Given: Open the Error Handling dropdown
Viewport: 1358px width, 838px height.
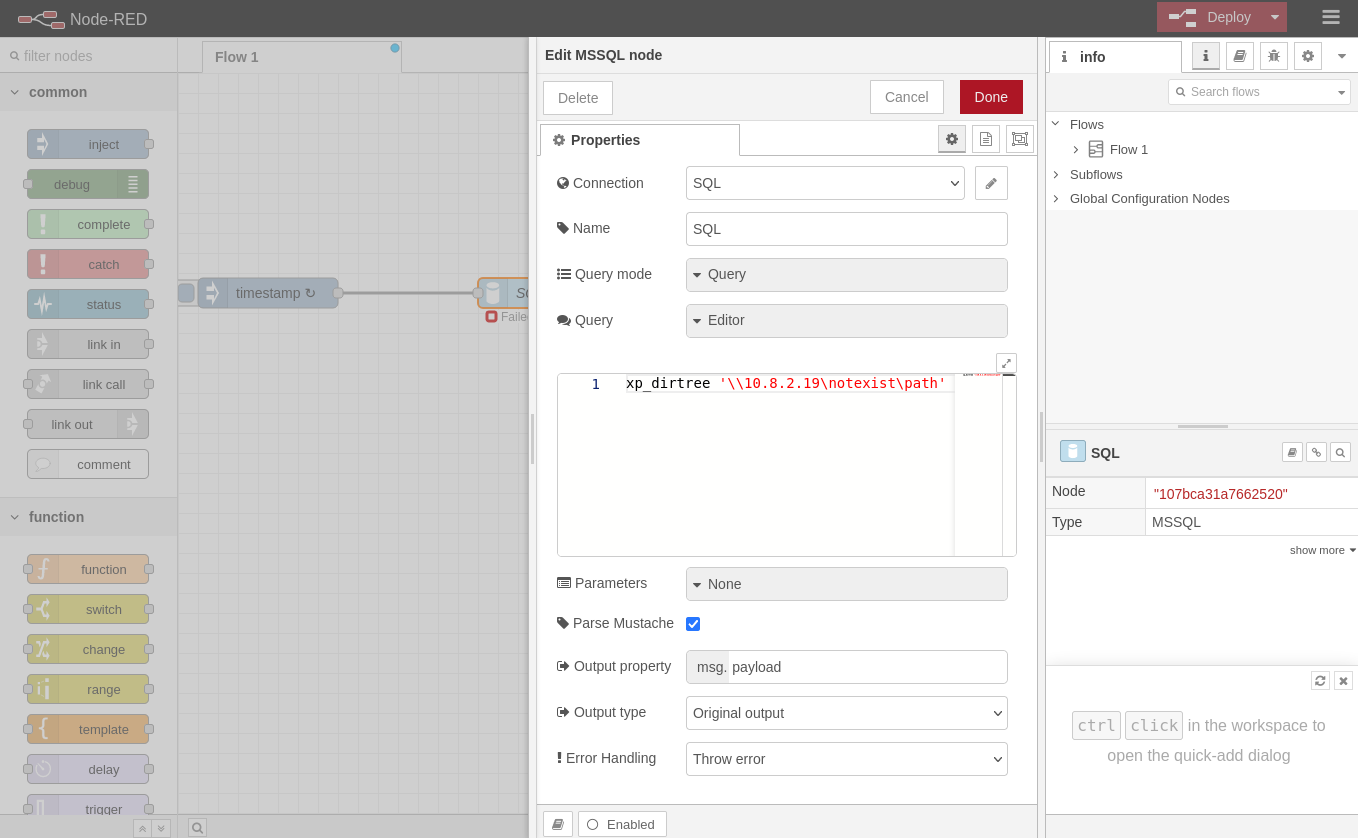Looking at the screenshot, I should [x=847, y=759].
